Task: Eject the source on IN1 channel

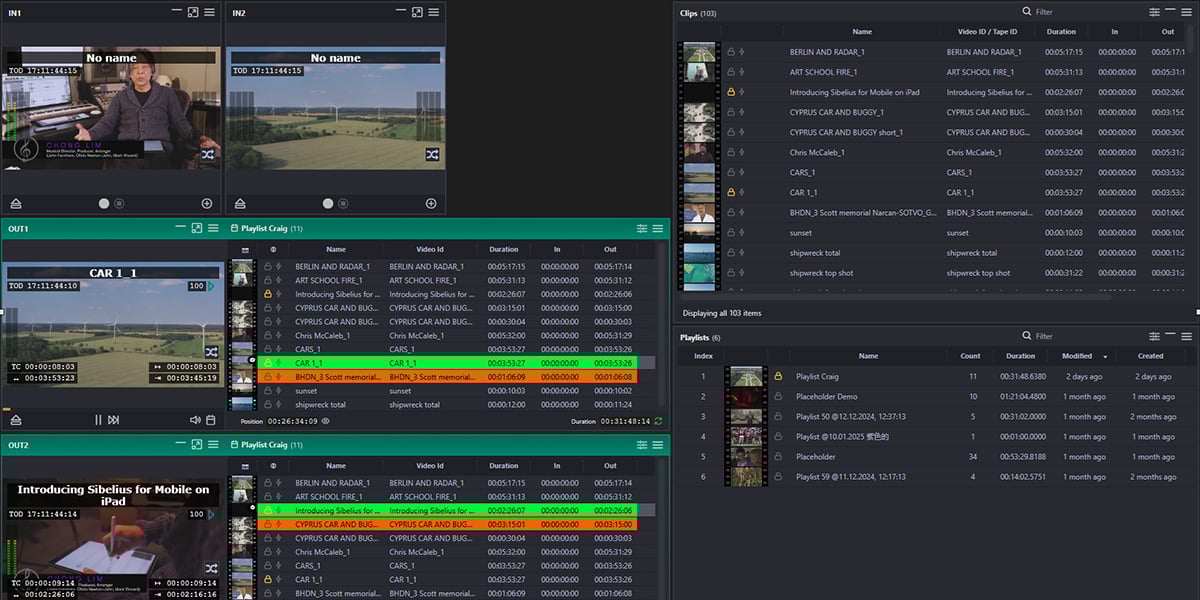Action: point(16,203)
